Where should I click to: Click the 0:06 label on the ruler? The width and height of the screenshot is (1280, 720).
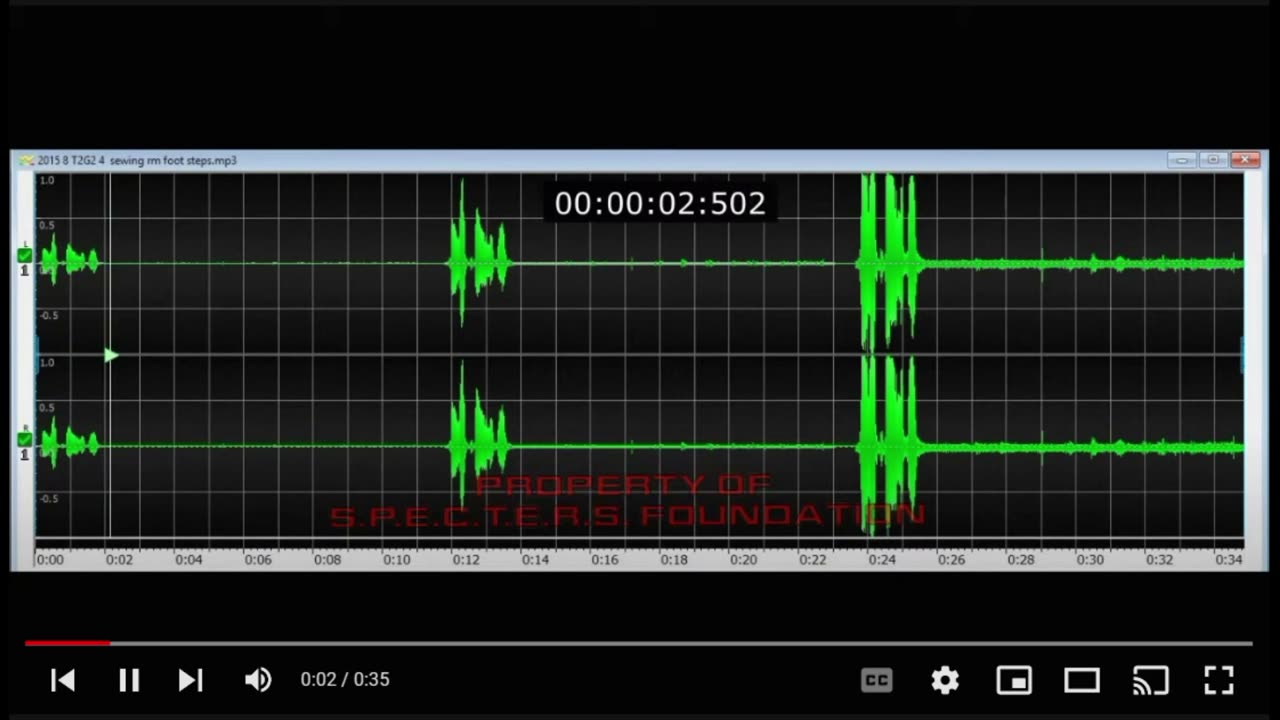click(258, 560)
